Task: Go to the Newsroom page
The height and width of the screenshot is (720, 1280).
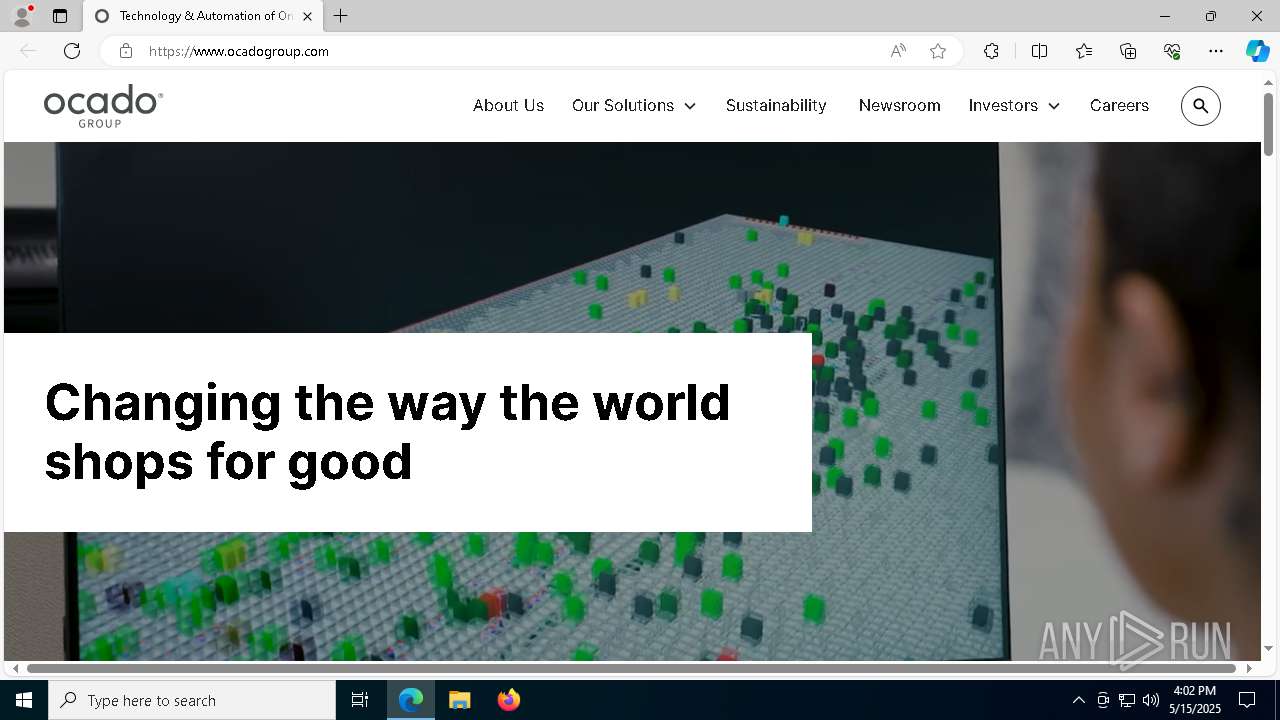Action: [x=899, y=105]
